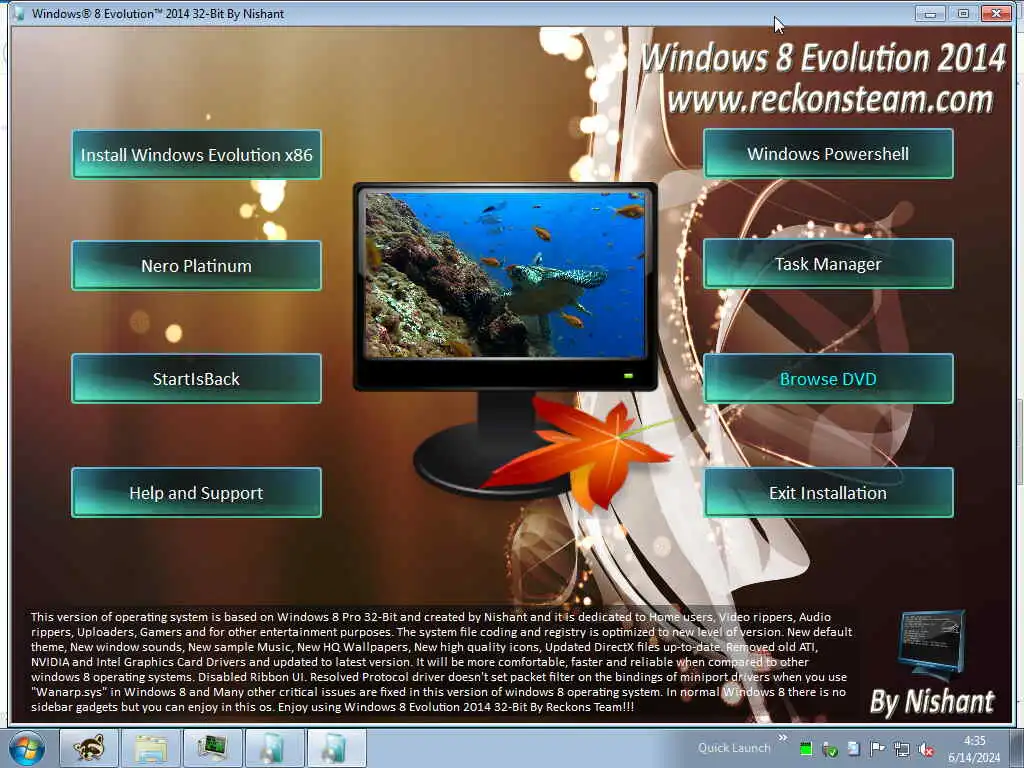The image size is (1024, 768).
Task: Click the Show Desktop strip
Action: (1017, 748)
